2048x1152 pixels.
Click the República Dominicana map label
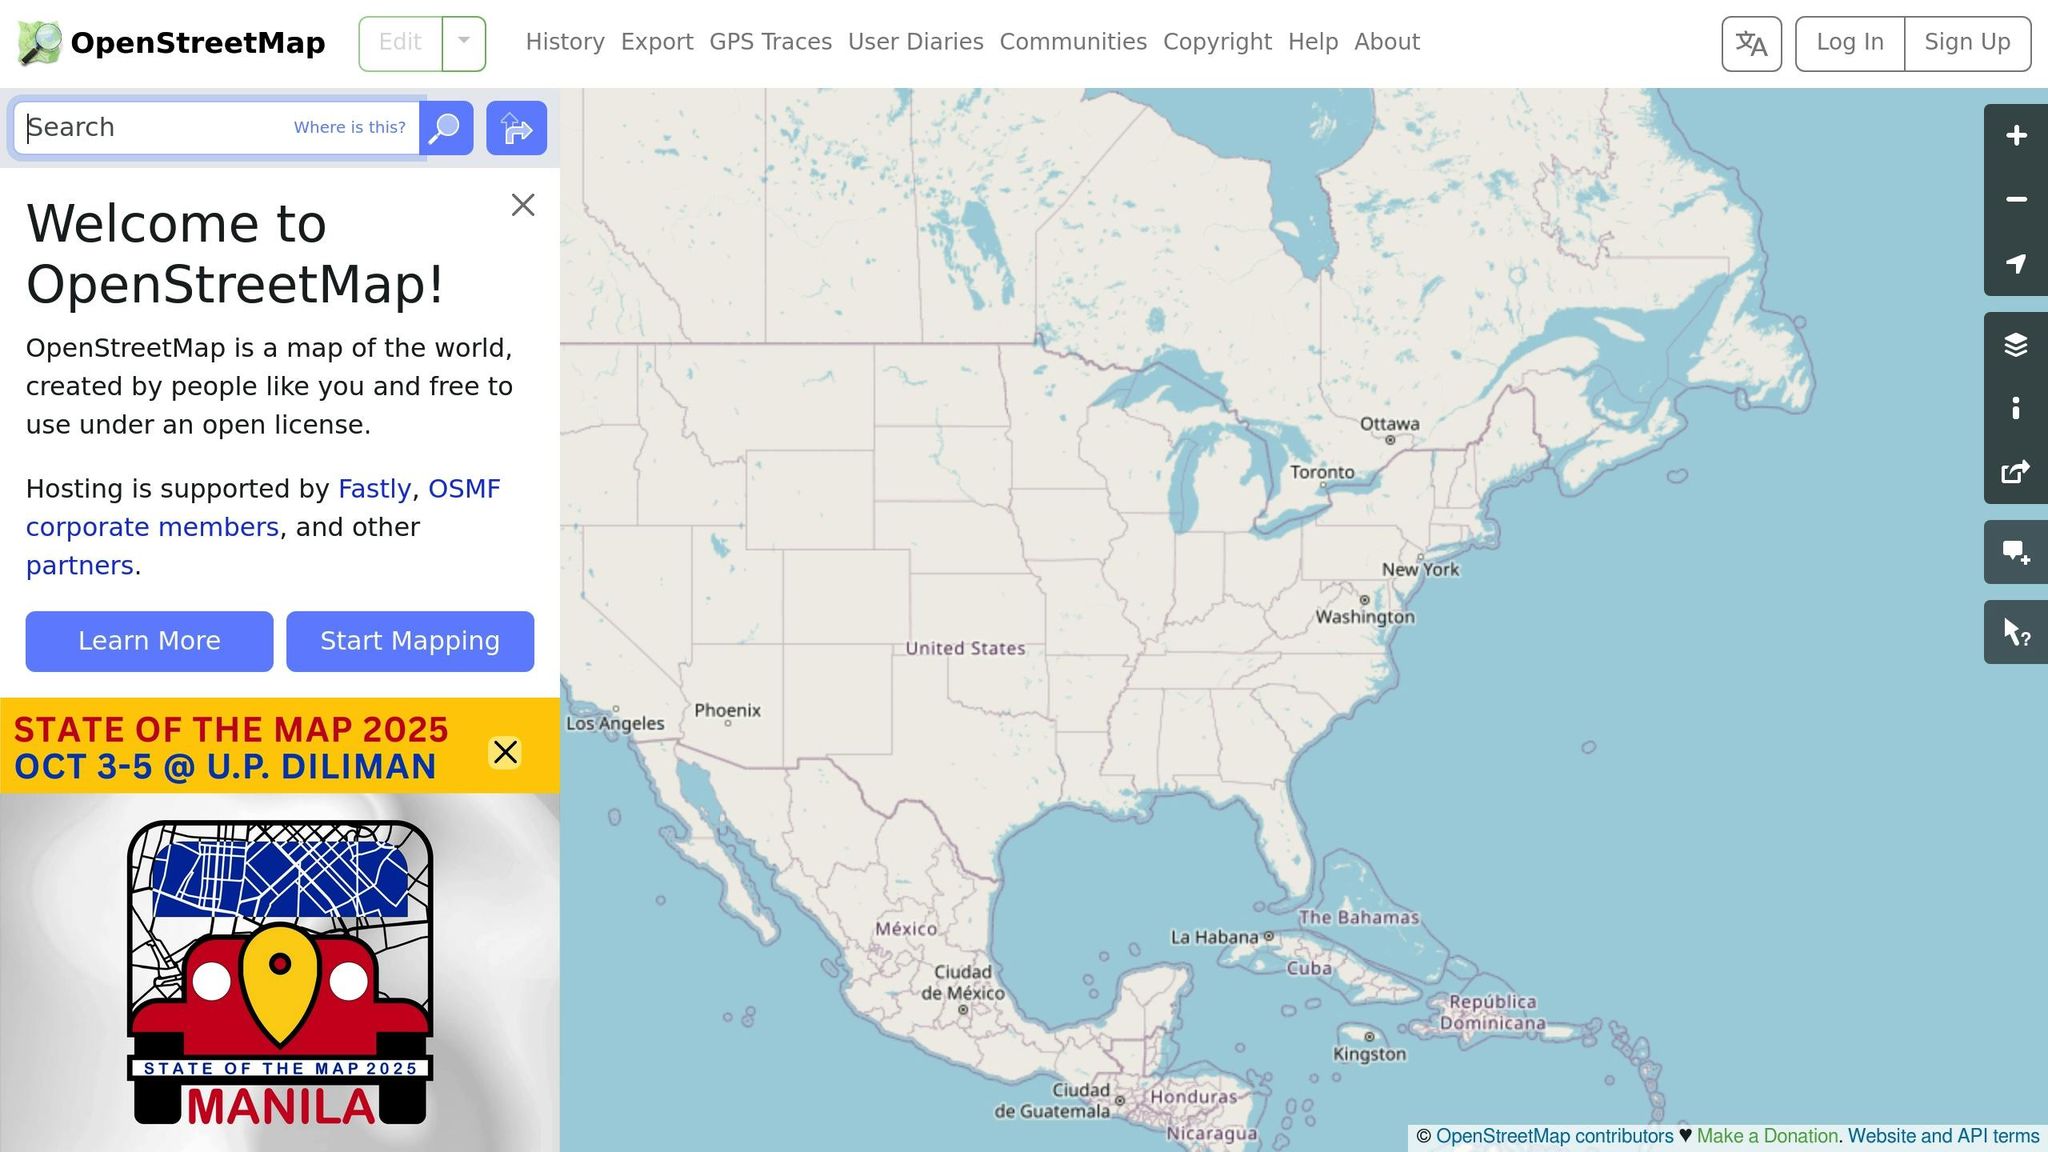pos(1492,1012)
